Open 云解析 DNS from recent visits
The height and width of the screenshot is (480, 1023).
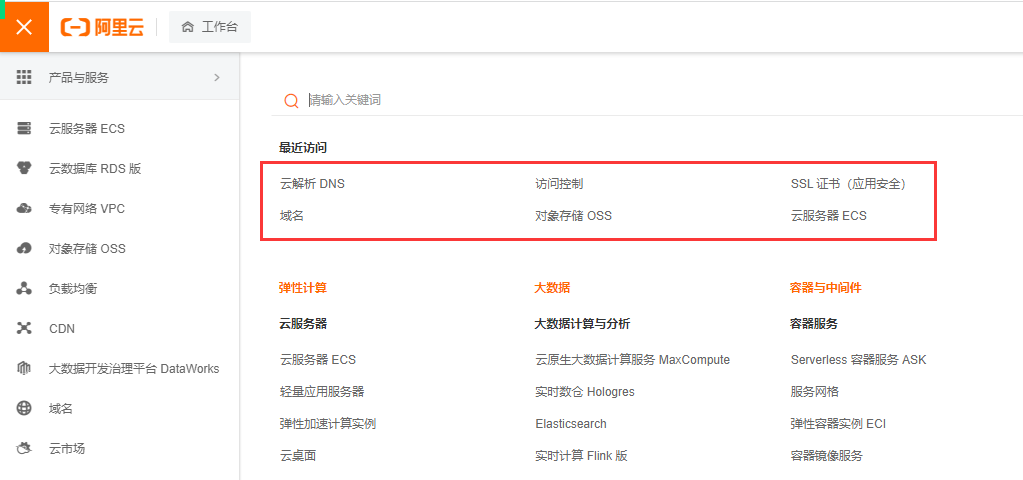tap(312, 184)
